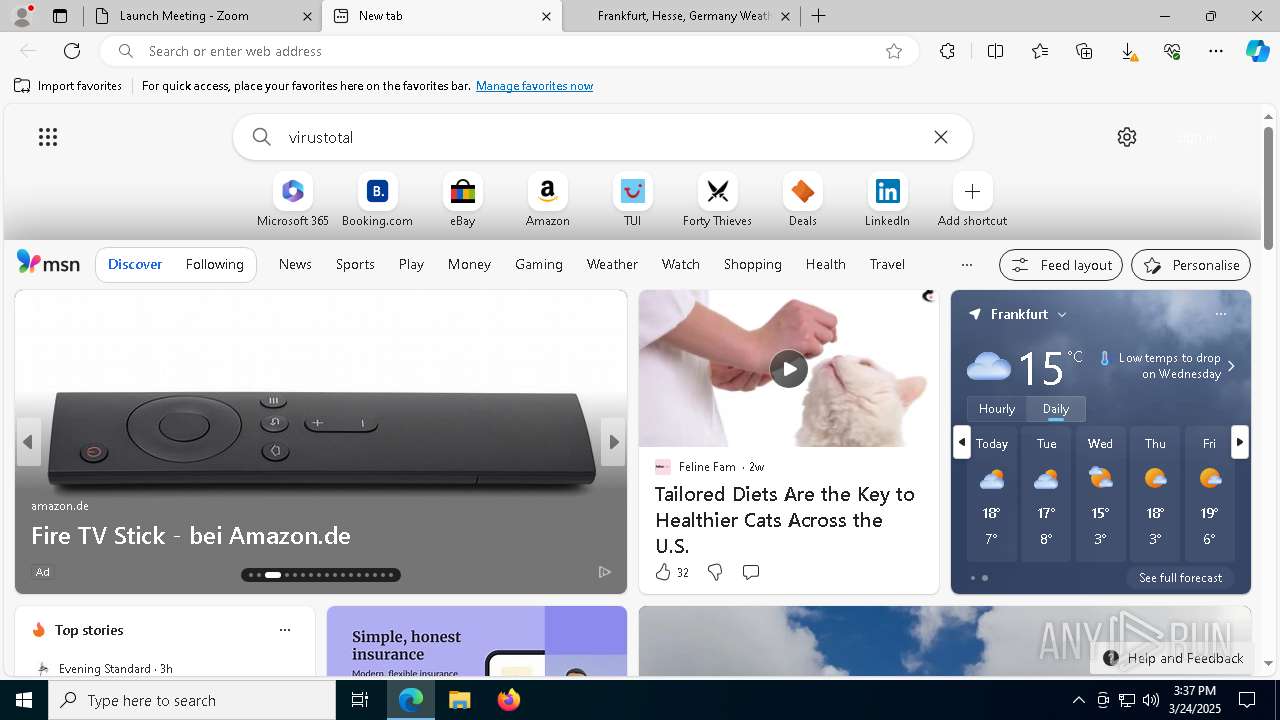The width and height of the screenshot is (1280, 720).
Task: Go to previous carousel slide
Action: (x=28, y=442)
